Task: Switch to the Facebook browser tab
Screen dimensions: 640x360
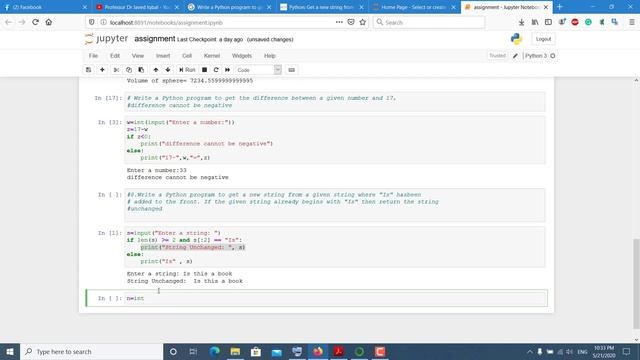Action: pos(45,7)
